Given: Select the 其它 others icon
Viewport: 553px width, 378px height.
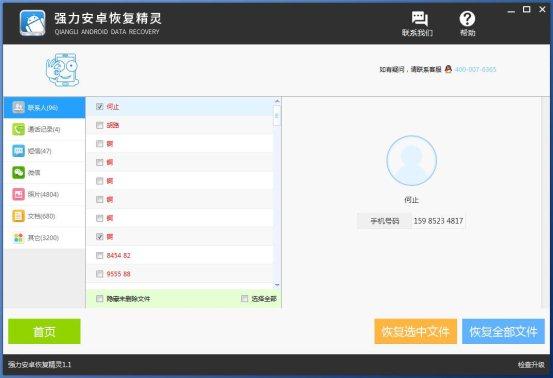Looking at the screenshot, I should [18, 237].
